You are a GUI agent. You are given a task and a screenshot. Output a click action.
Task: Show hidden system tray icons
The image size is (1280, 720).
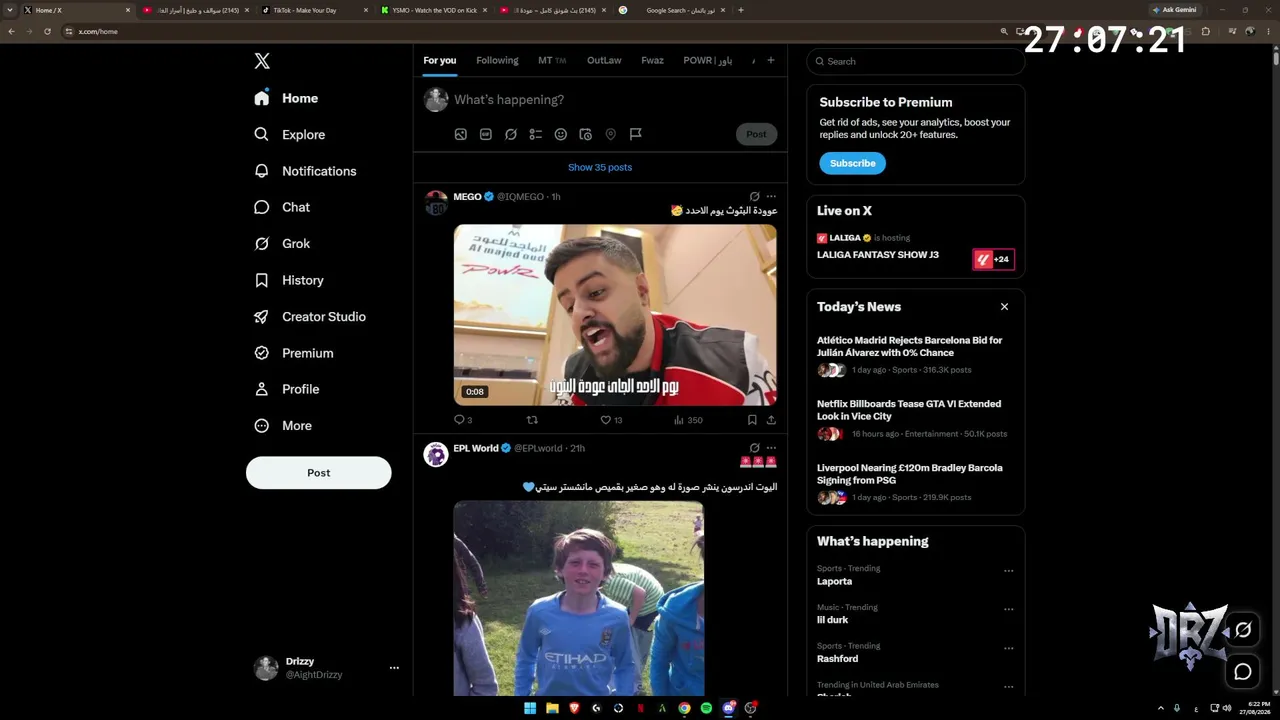[1160, 708]
